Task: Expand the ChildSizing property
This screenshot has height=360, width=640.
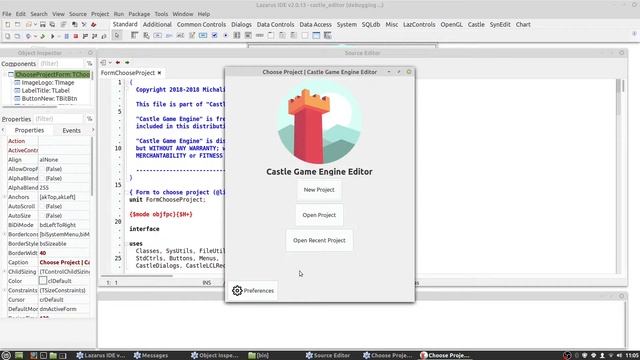Action: (x=4, y=271)
